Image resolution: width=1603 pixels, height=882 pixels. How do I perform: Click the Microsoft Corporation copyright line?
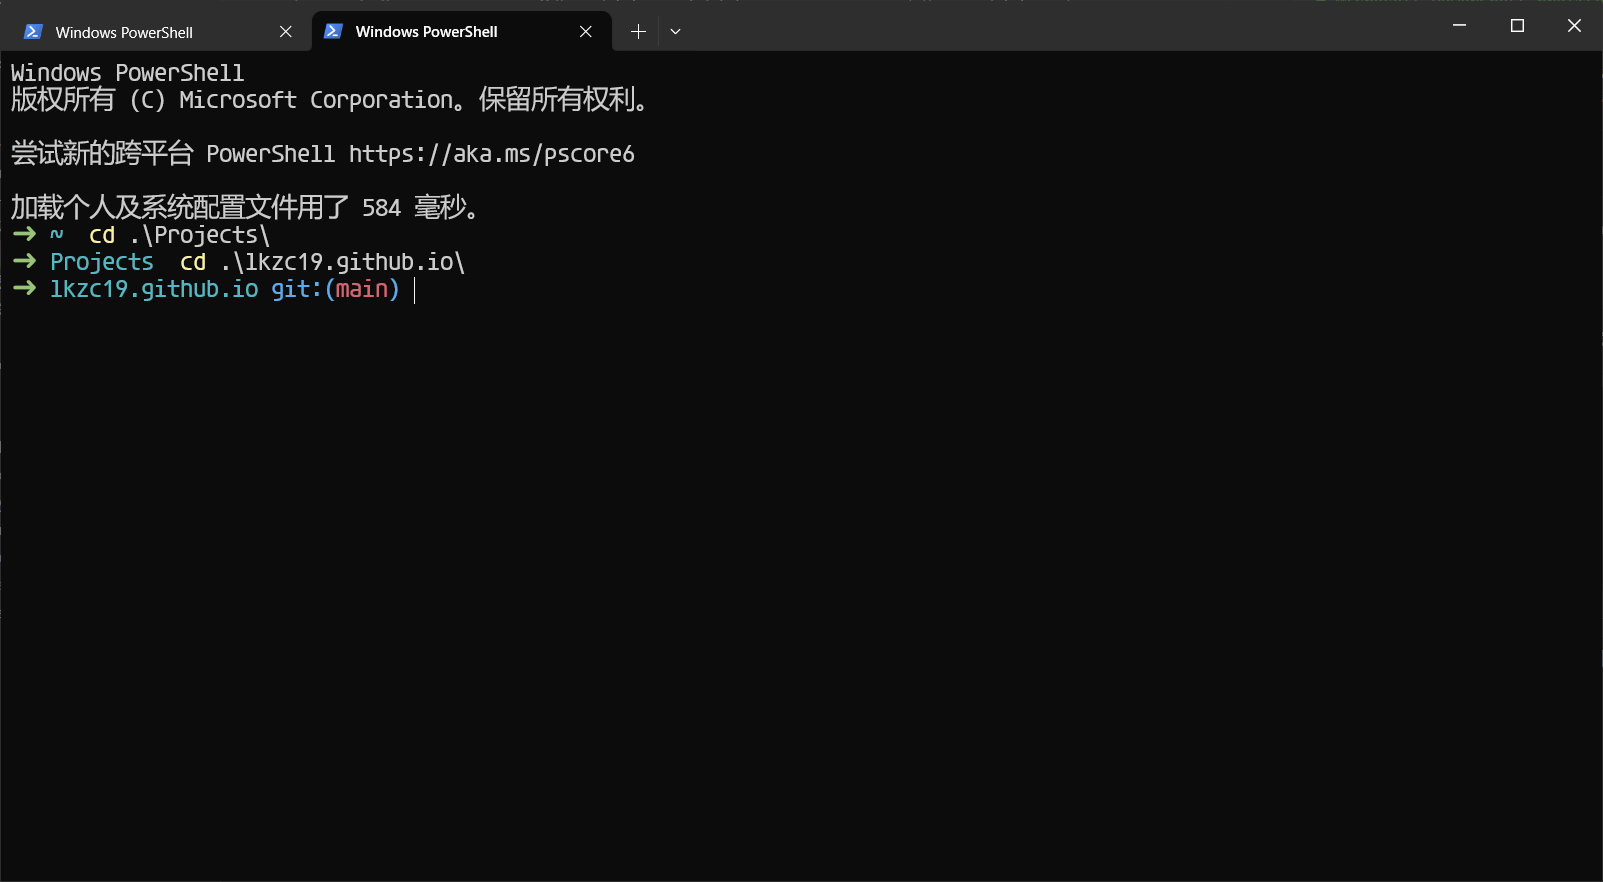point(331,100)
